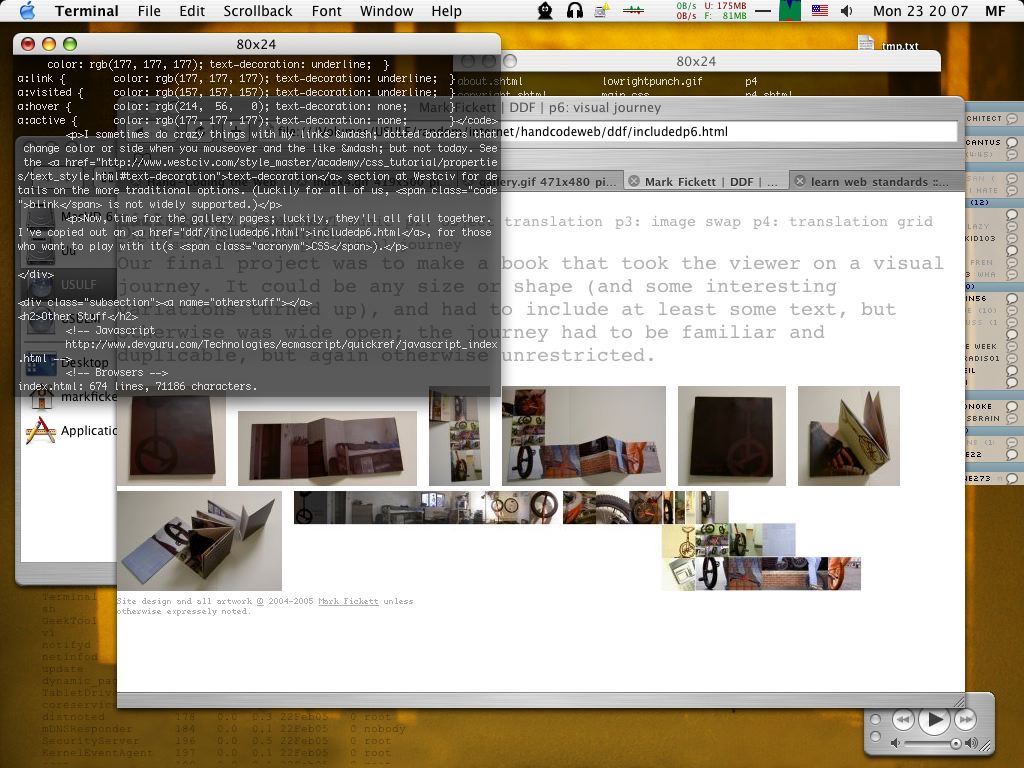Click the chat bubble beside ONOKE
Screen dimensions: 1024x768
(1012, 406)
